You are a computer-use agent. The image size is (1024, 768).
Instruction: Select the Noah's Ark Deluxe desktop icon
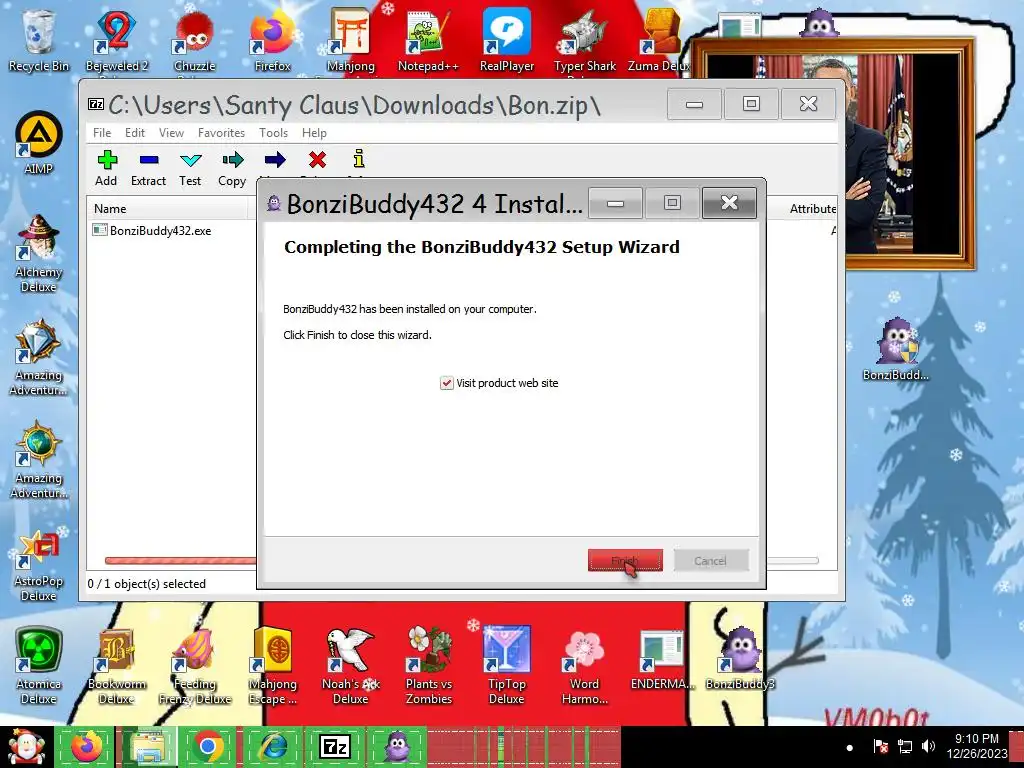pos(351,666)
